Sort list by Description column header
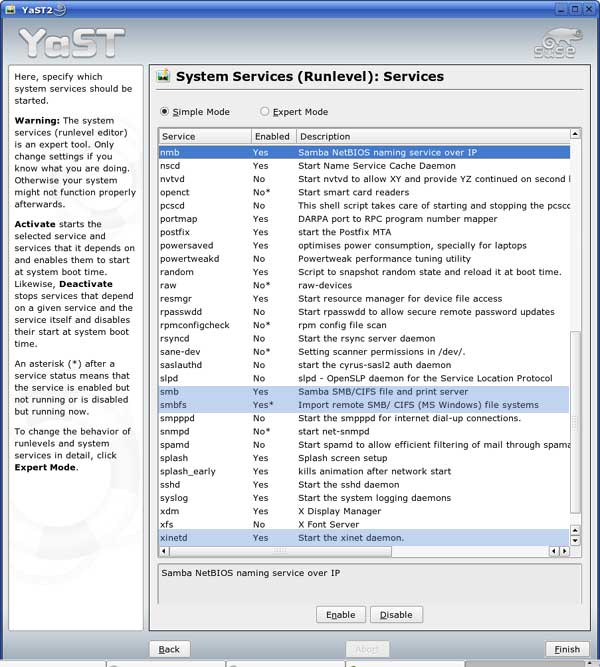The image size is (600, 667). click(433, 137)
